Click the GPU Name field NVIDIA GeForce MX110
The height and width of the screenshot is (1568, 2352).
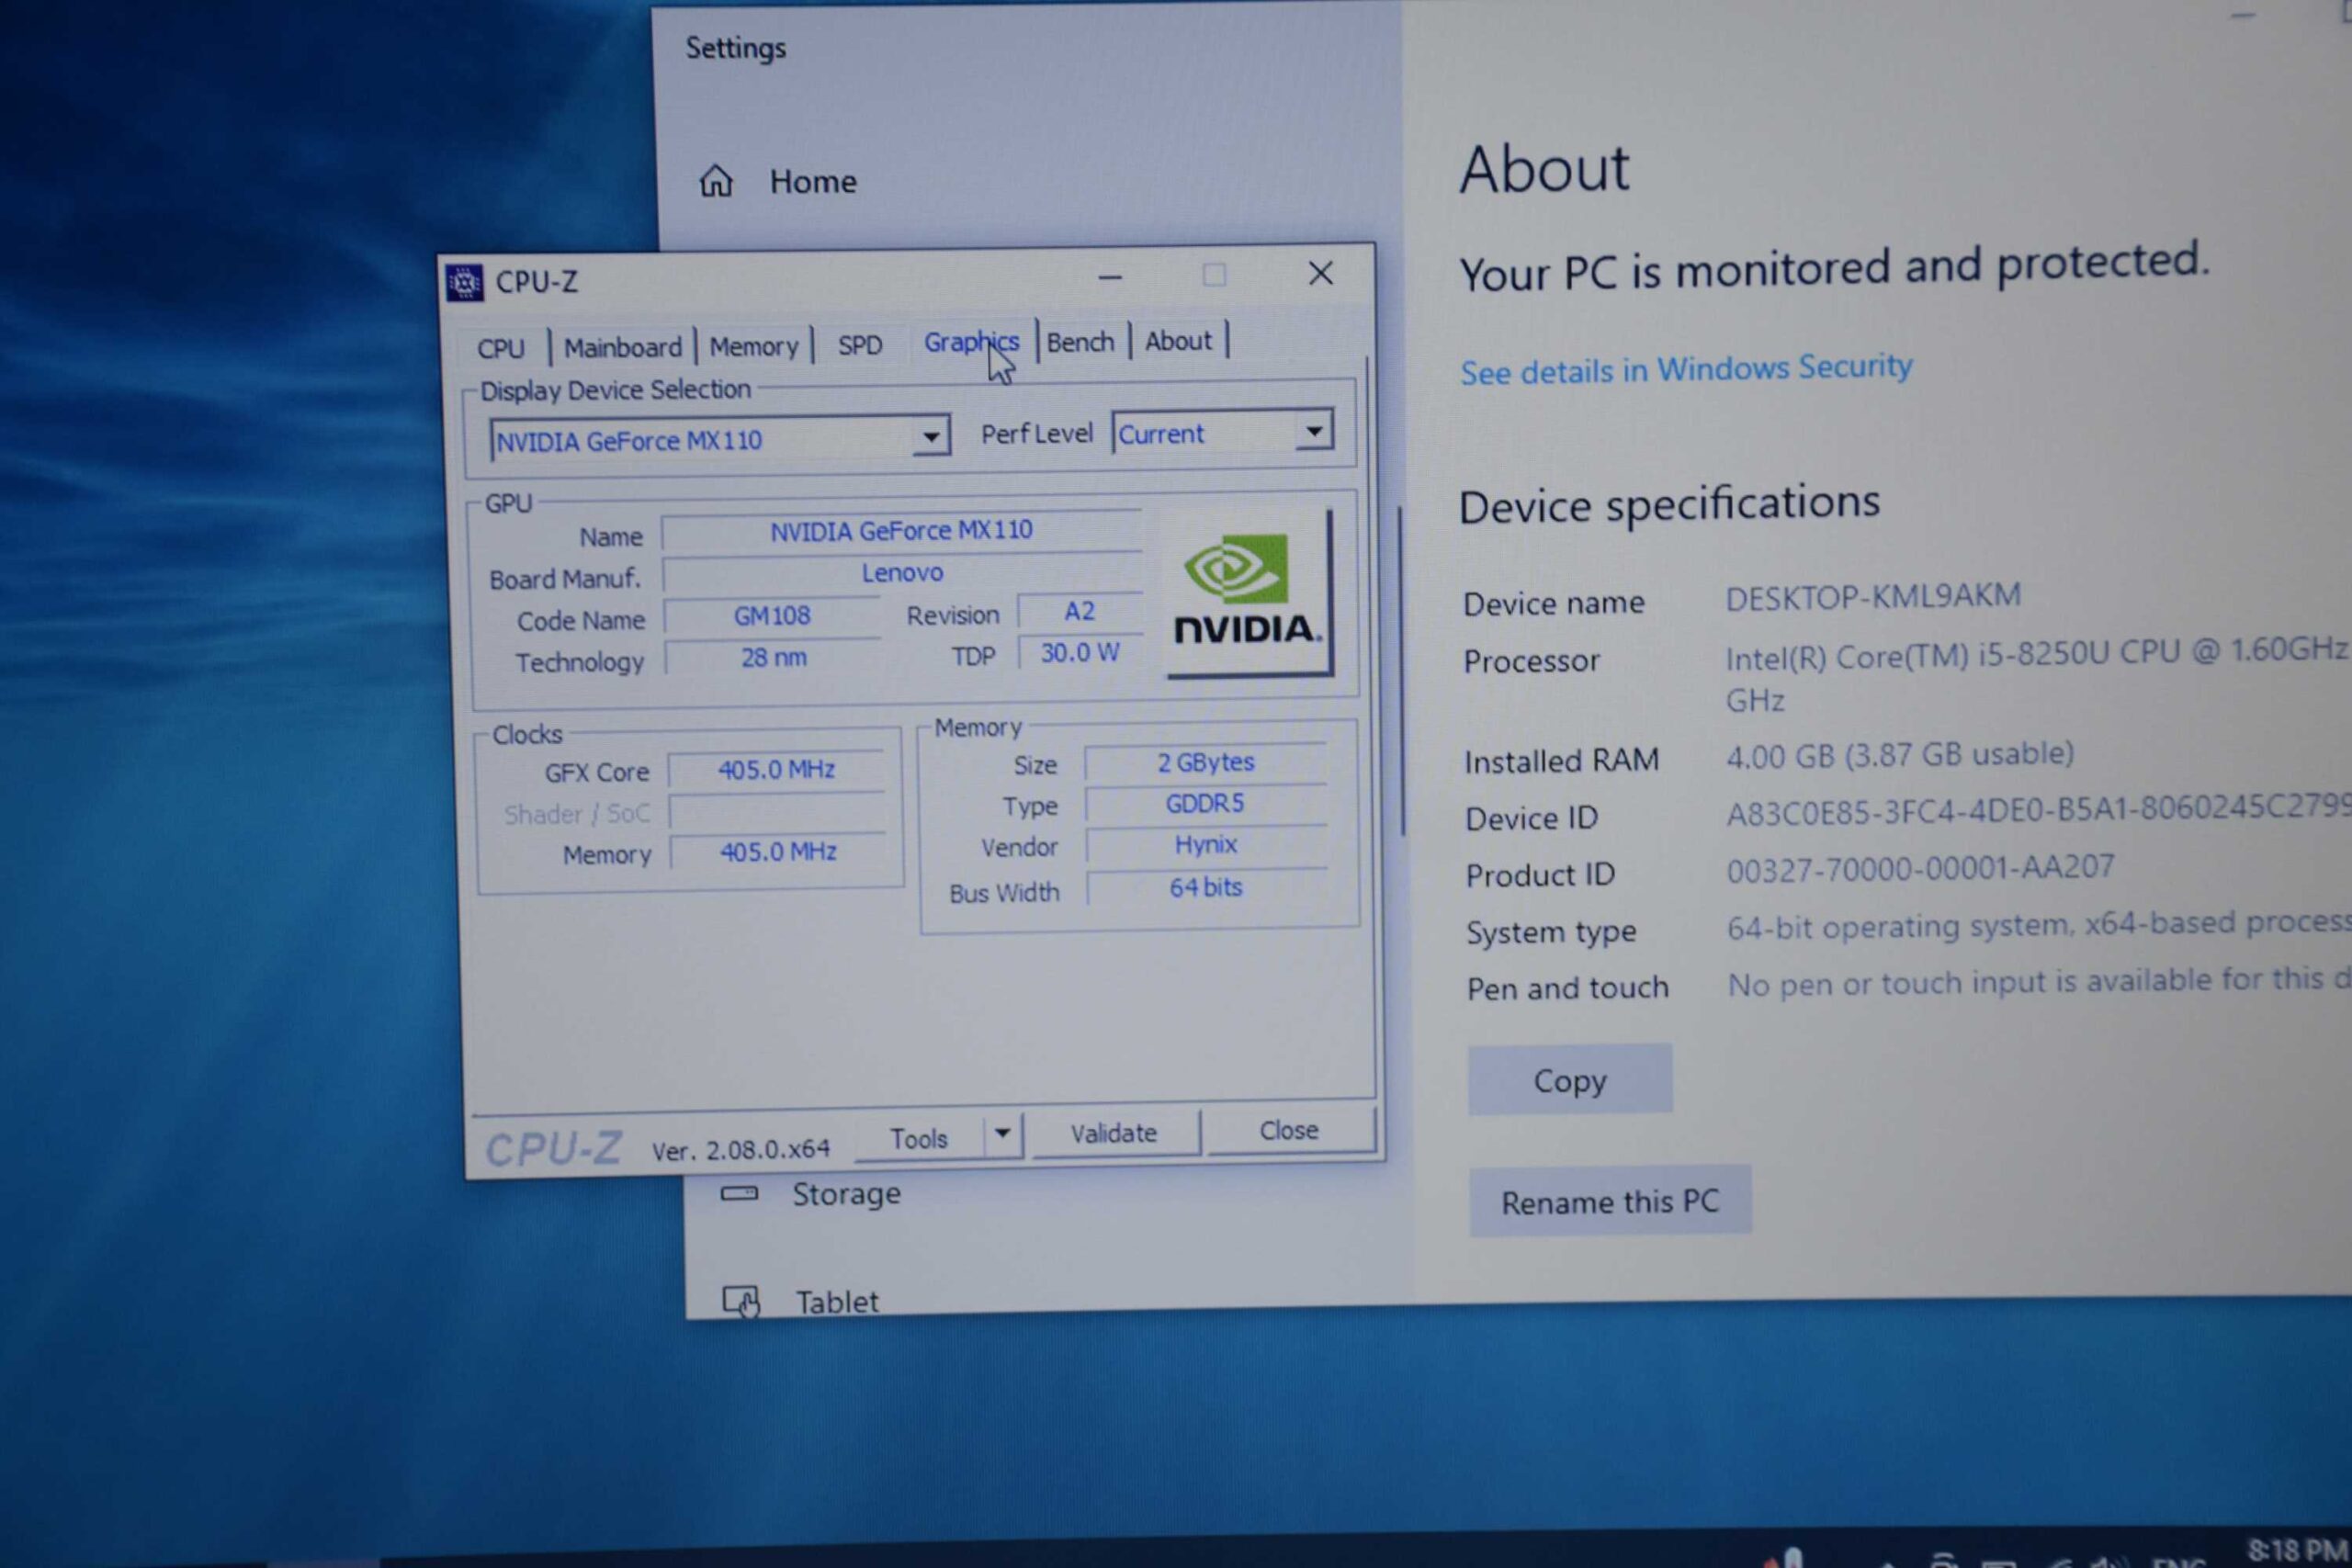click(x=901, y=530)
